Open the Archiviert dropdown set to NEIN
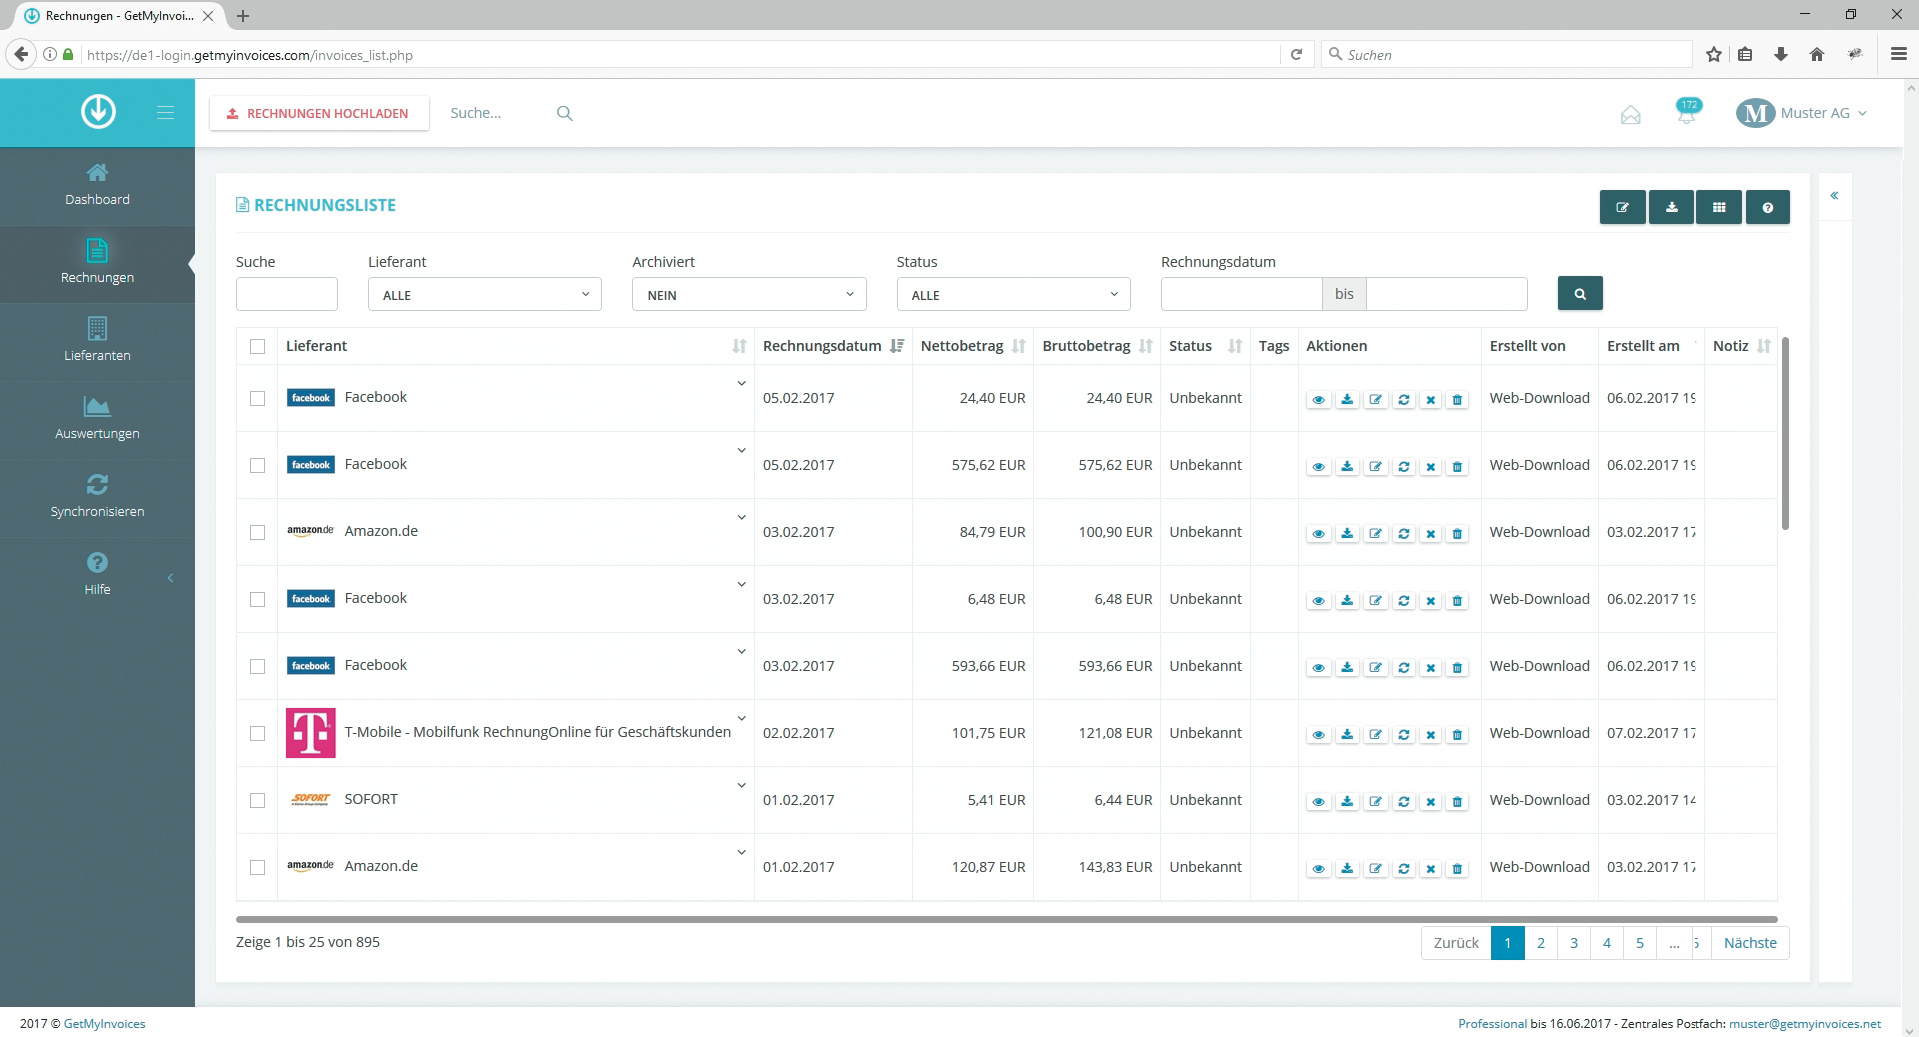Viewport: 1919px width, 1037px height. [748, 295]
